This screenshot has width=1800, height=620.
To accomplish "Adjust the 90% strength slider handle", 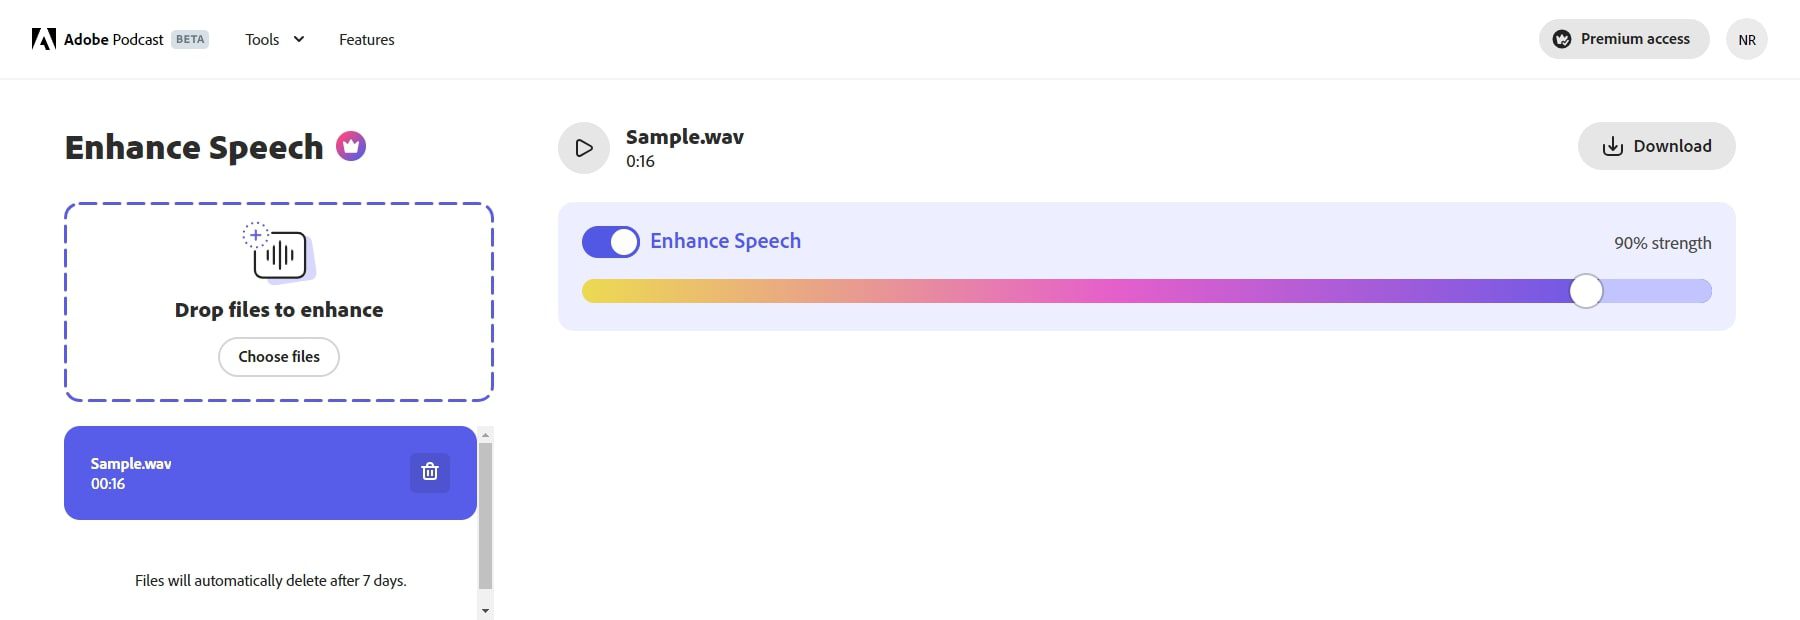I will point(1587,292).
